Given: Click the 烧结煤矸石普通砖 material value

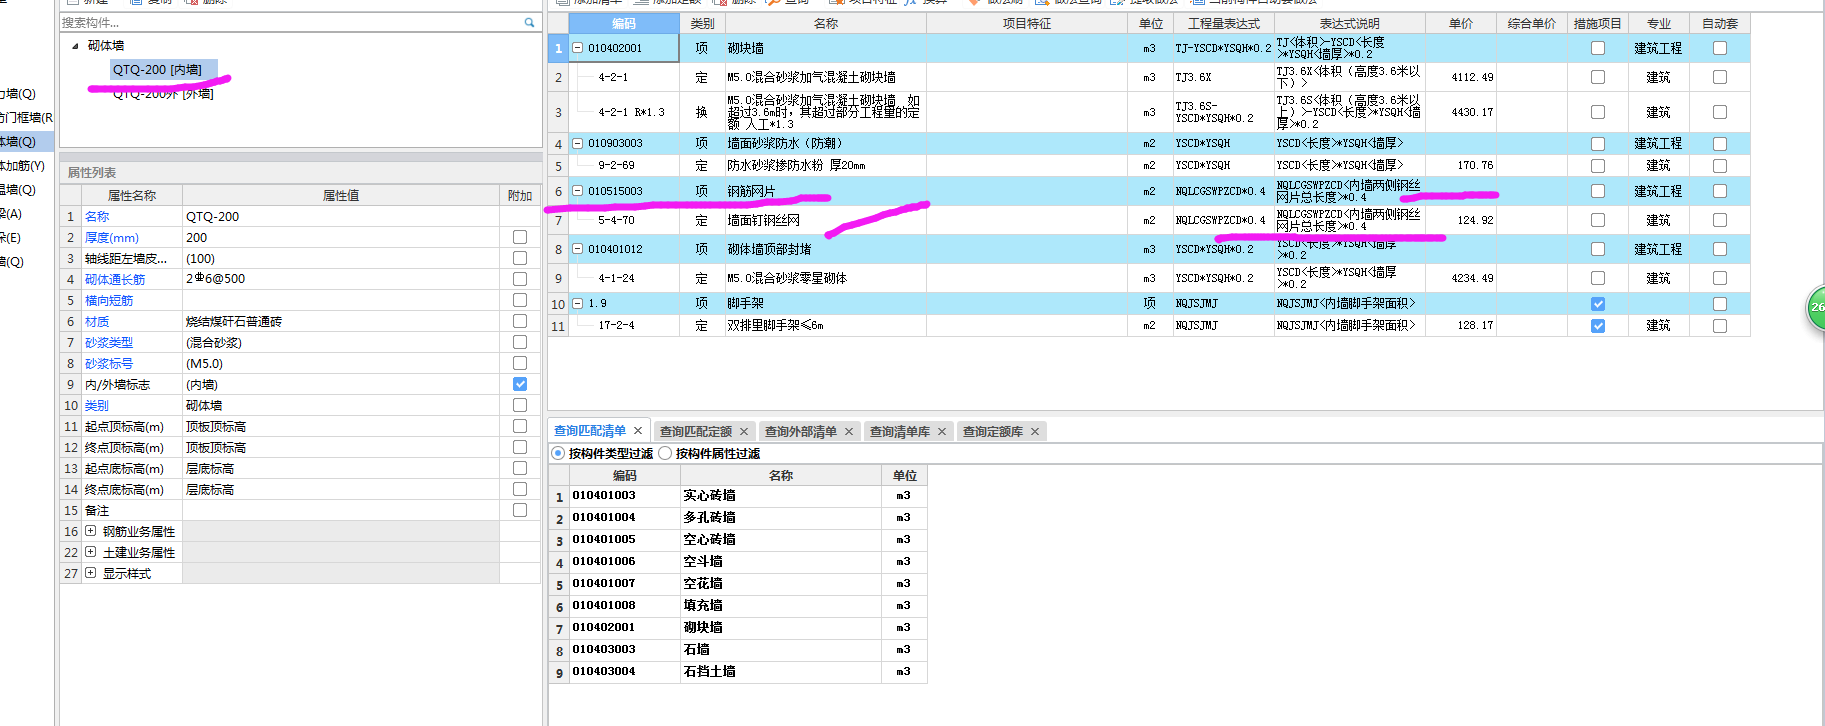Looking at the screenshot, I should [341, 321].
